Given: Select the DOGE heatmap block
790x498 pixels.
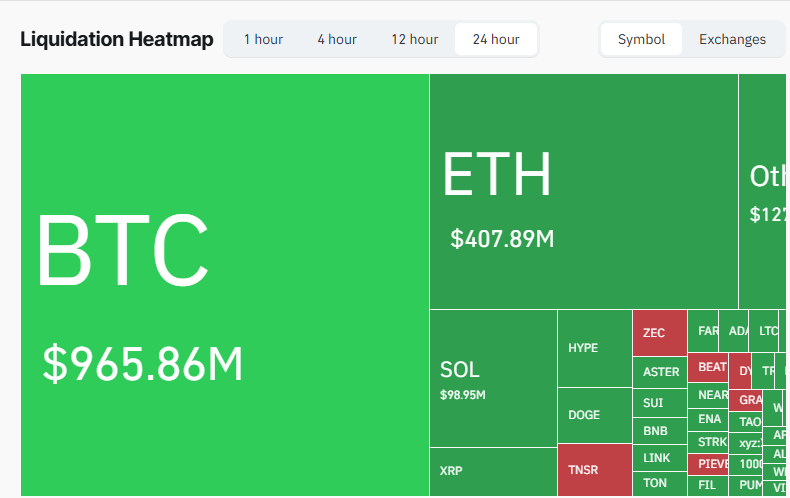Looking at the screenshot, I should pos(594,415).
